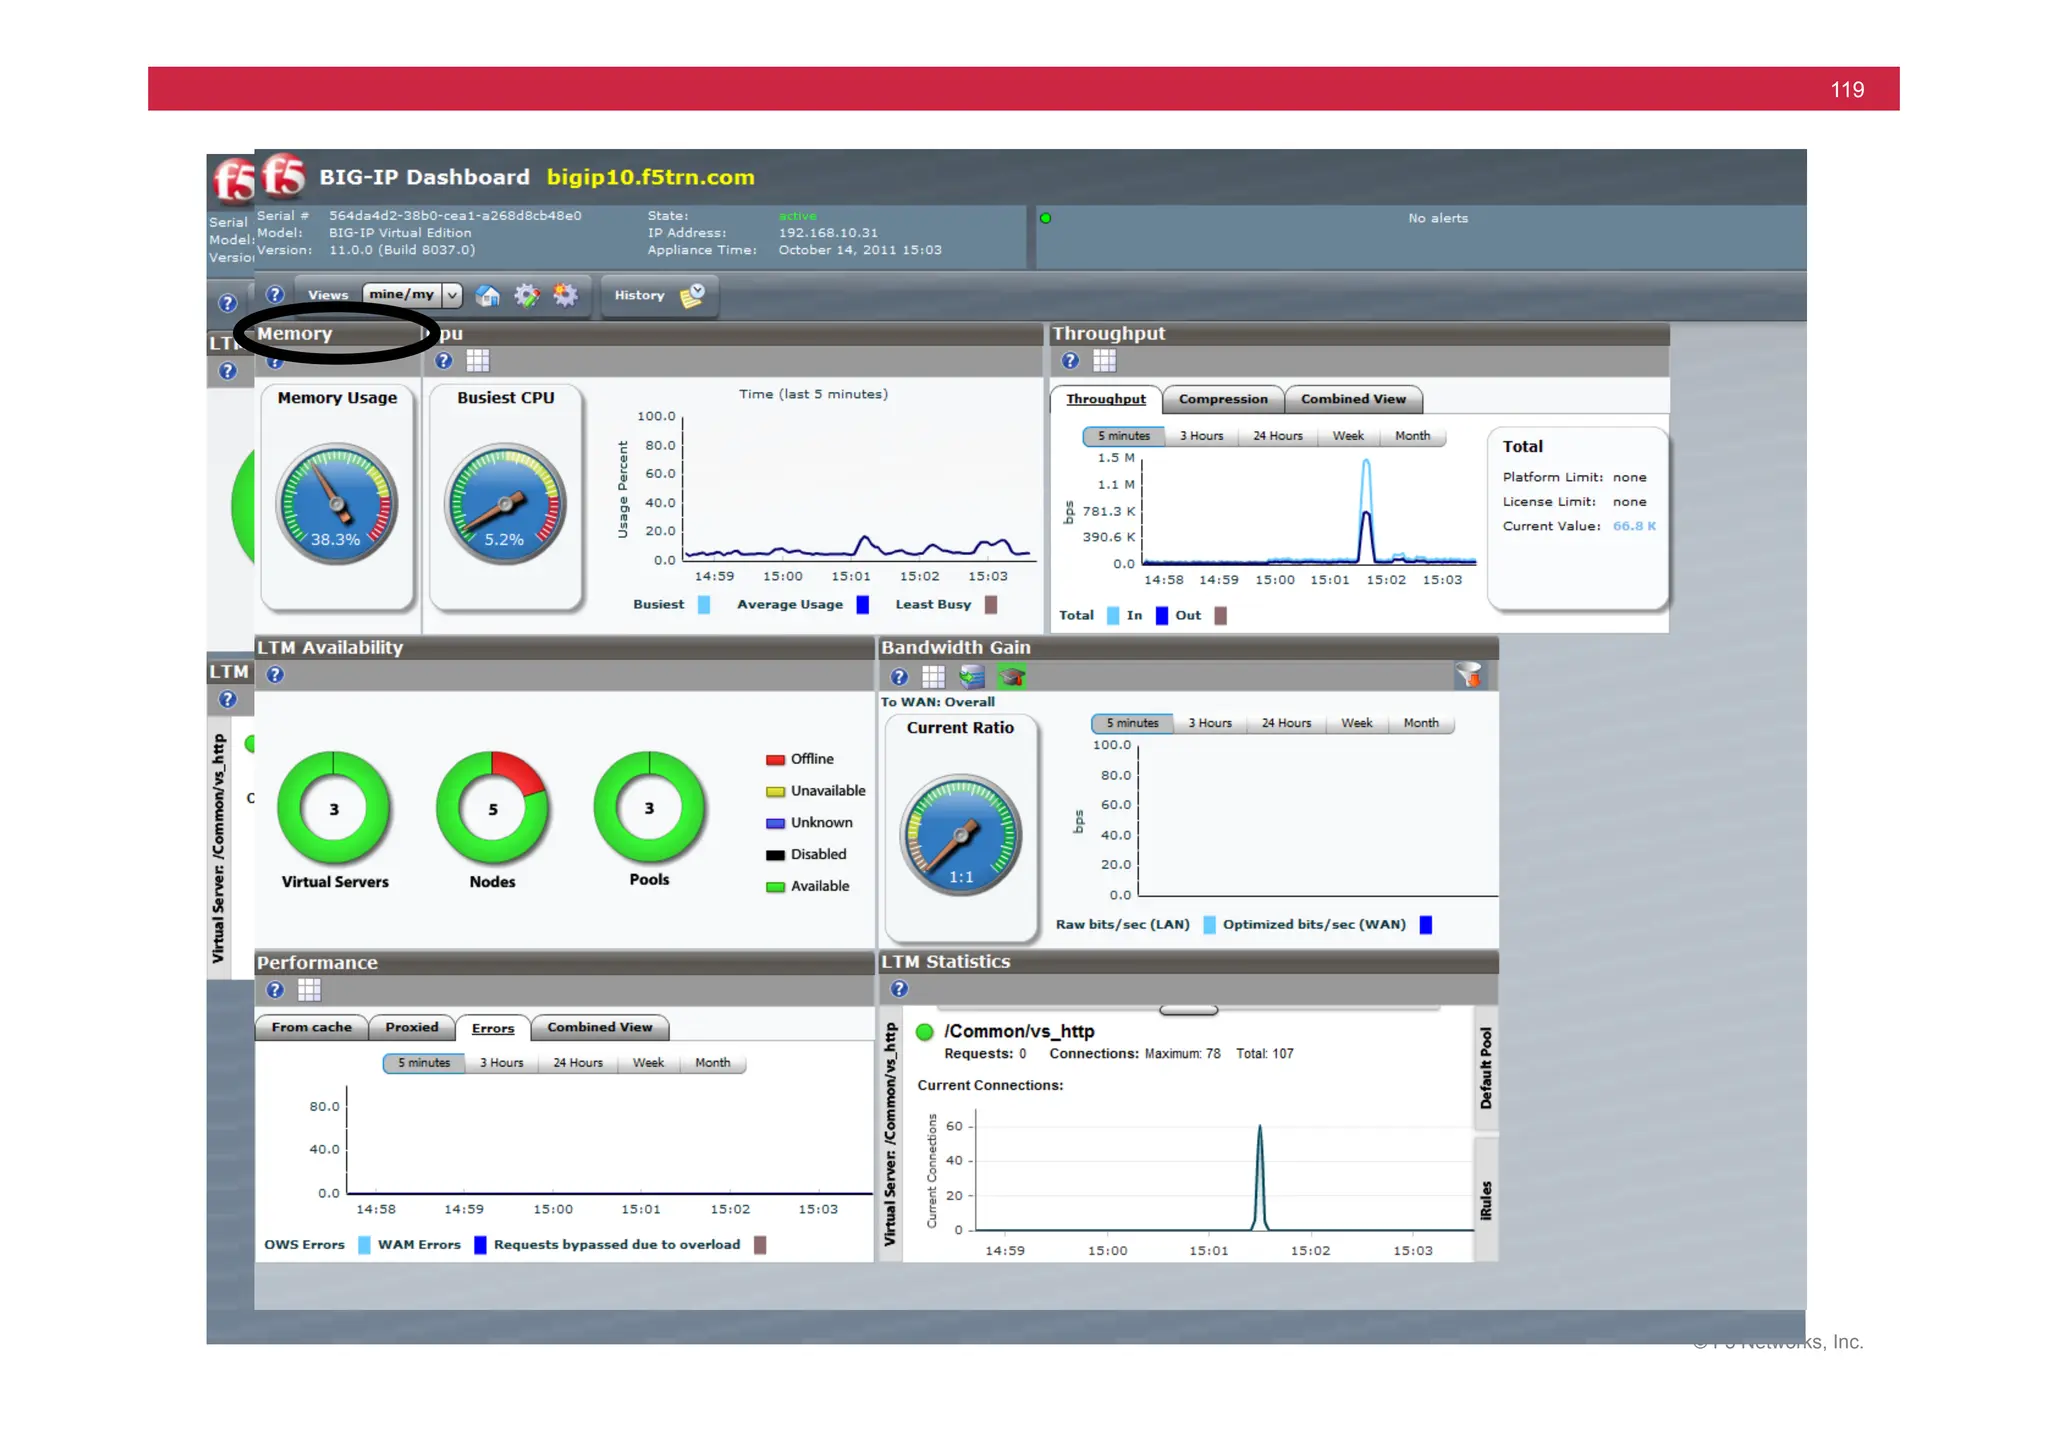Choose 3 Hours range in Bandwidth Gain

pos(1210,723)
